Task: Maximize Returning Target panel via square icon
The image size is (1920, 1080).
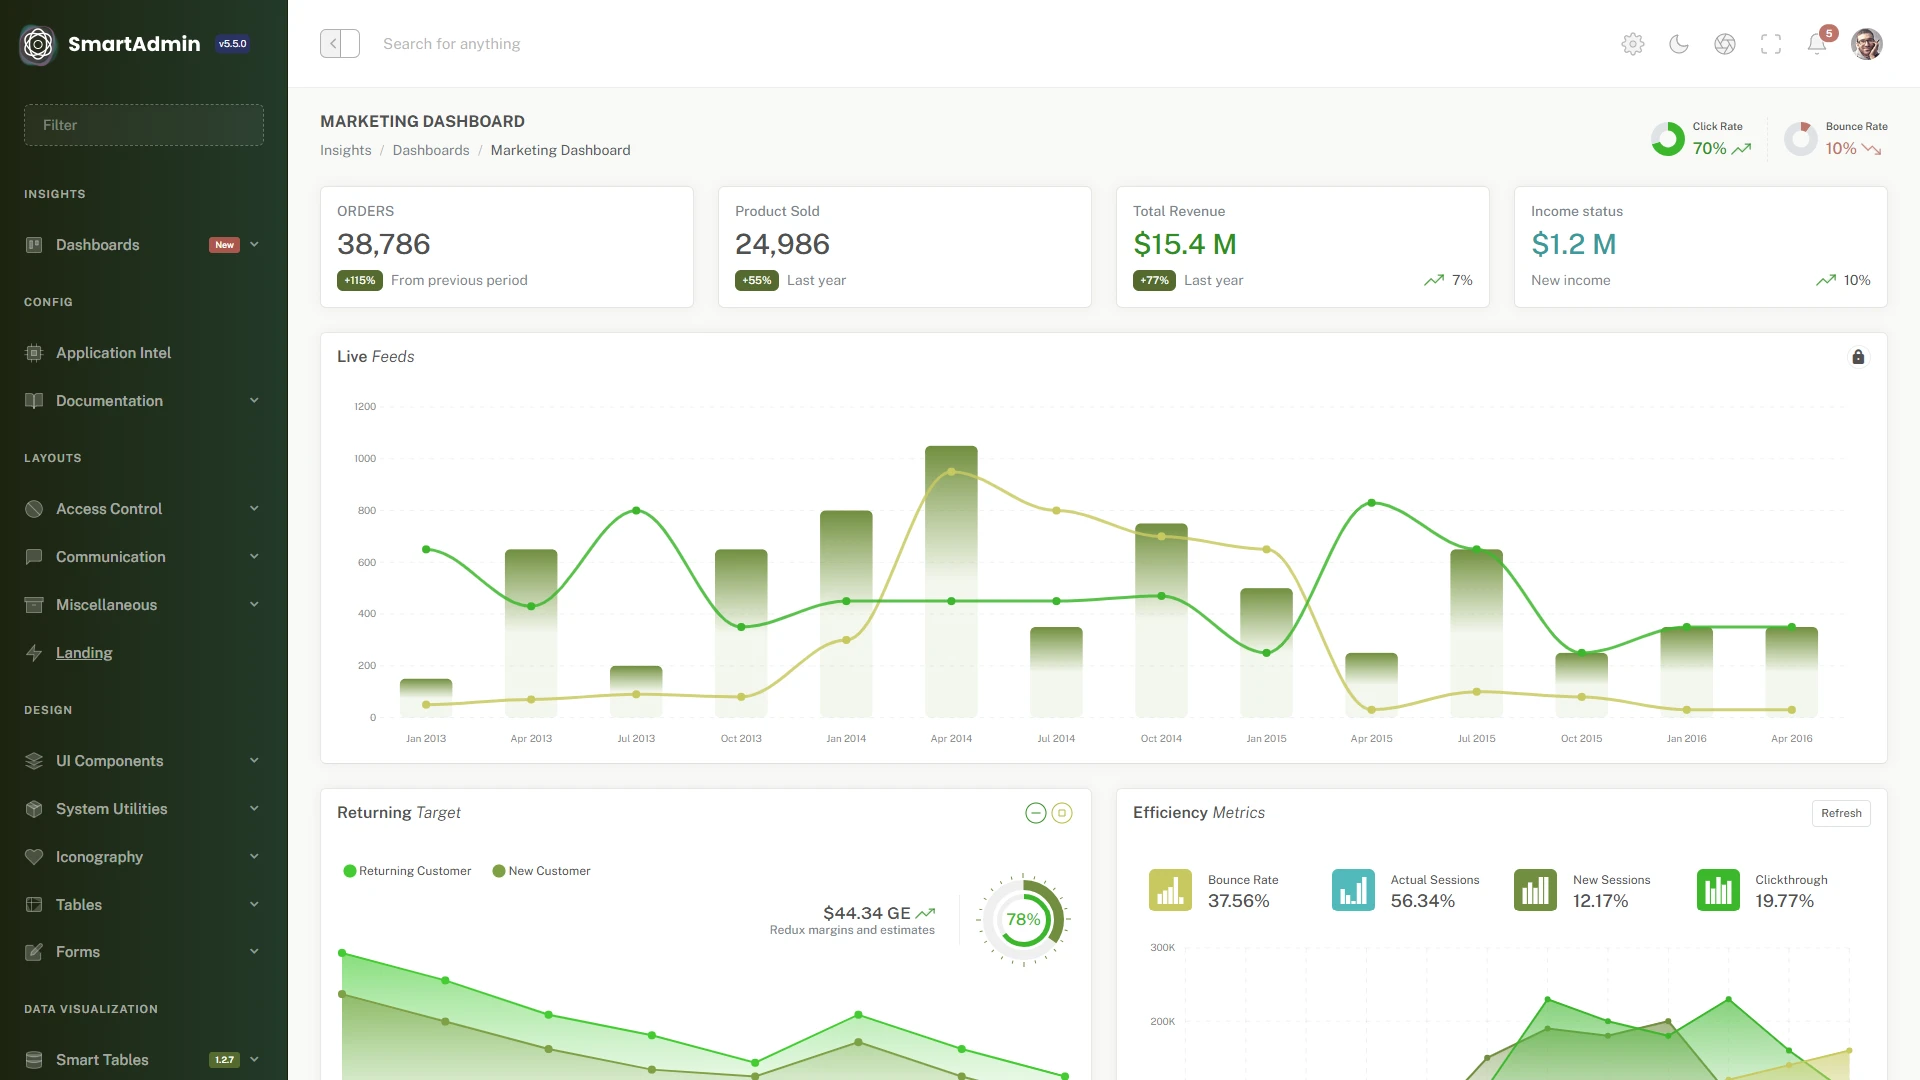Action: [1062, 813]
